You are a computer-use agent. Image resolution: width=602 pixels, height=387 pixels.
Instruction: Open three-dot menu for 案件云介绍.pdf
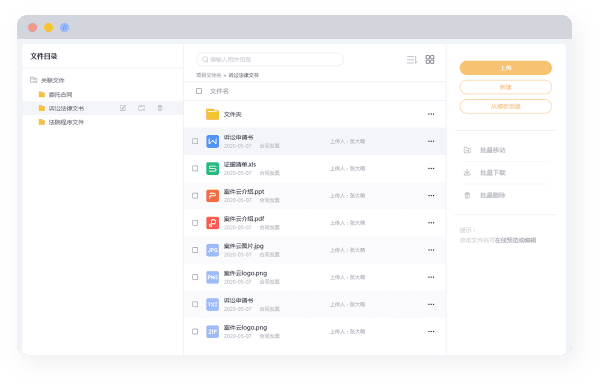tap(431, 223)
